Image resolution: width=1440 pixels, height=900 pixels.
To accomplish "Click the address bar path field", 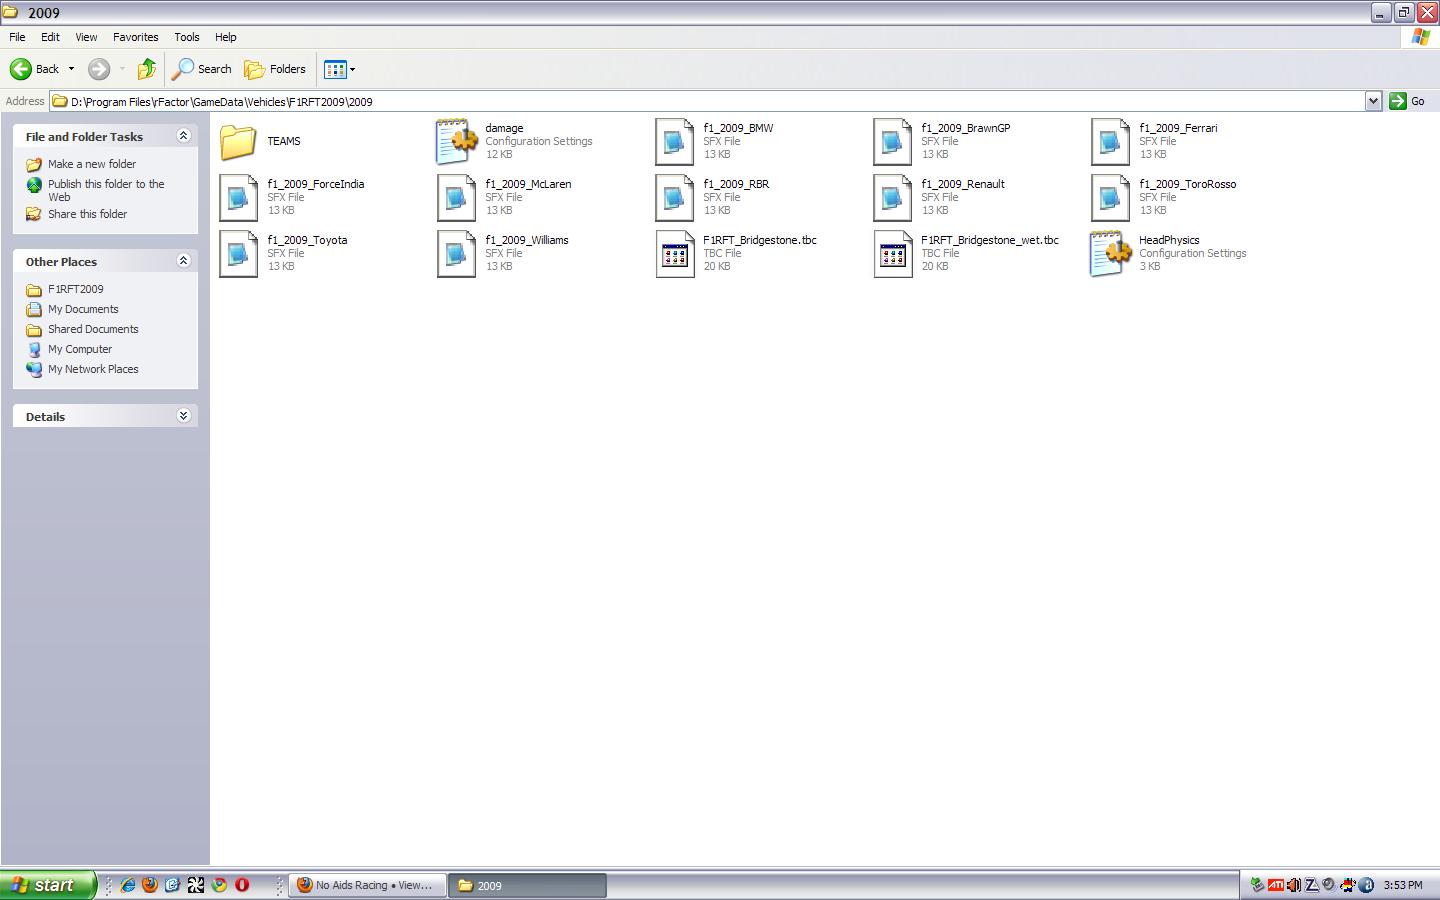I will click(x=700, y=101).
